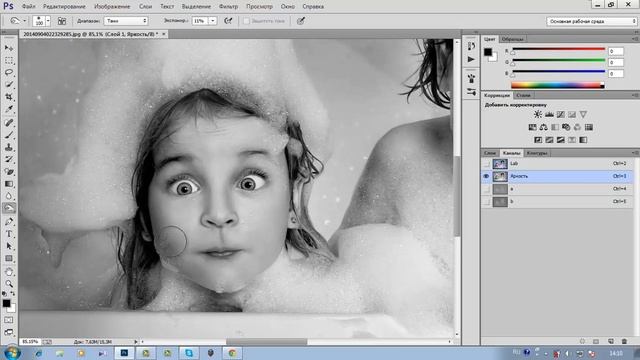Delete current channel trash button
This screenshot has width=640, height=360.
click(x=624, y=341)
